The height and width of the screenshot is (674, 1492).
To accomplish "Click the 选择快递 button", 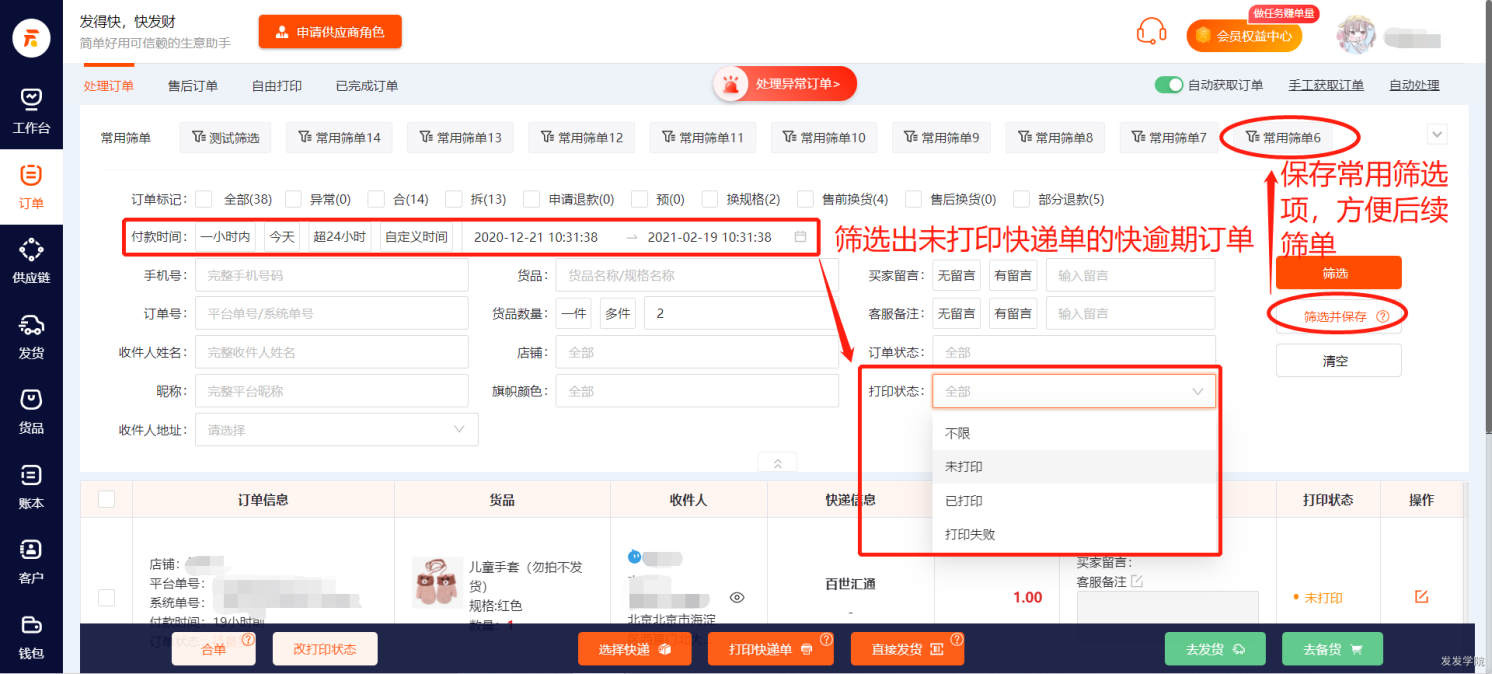I will pyautogui.click(x=634, y=649).
